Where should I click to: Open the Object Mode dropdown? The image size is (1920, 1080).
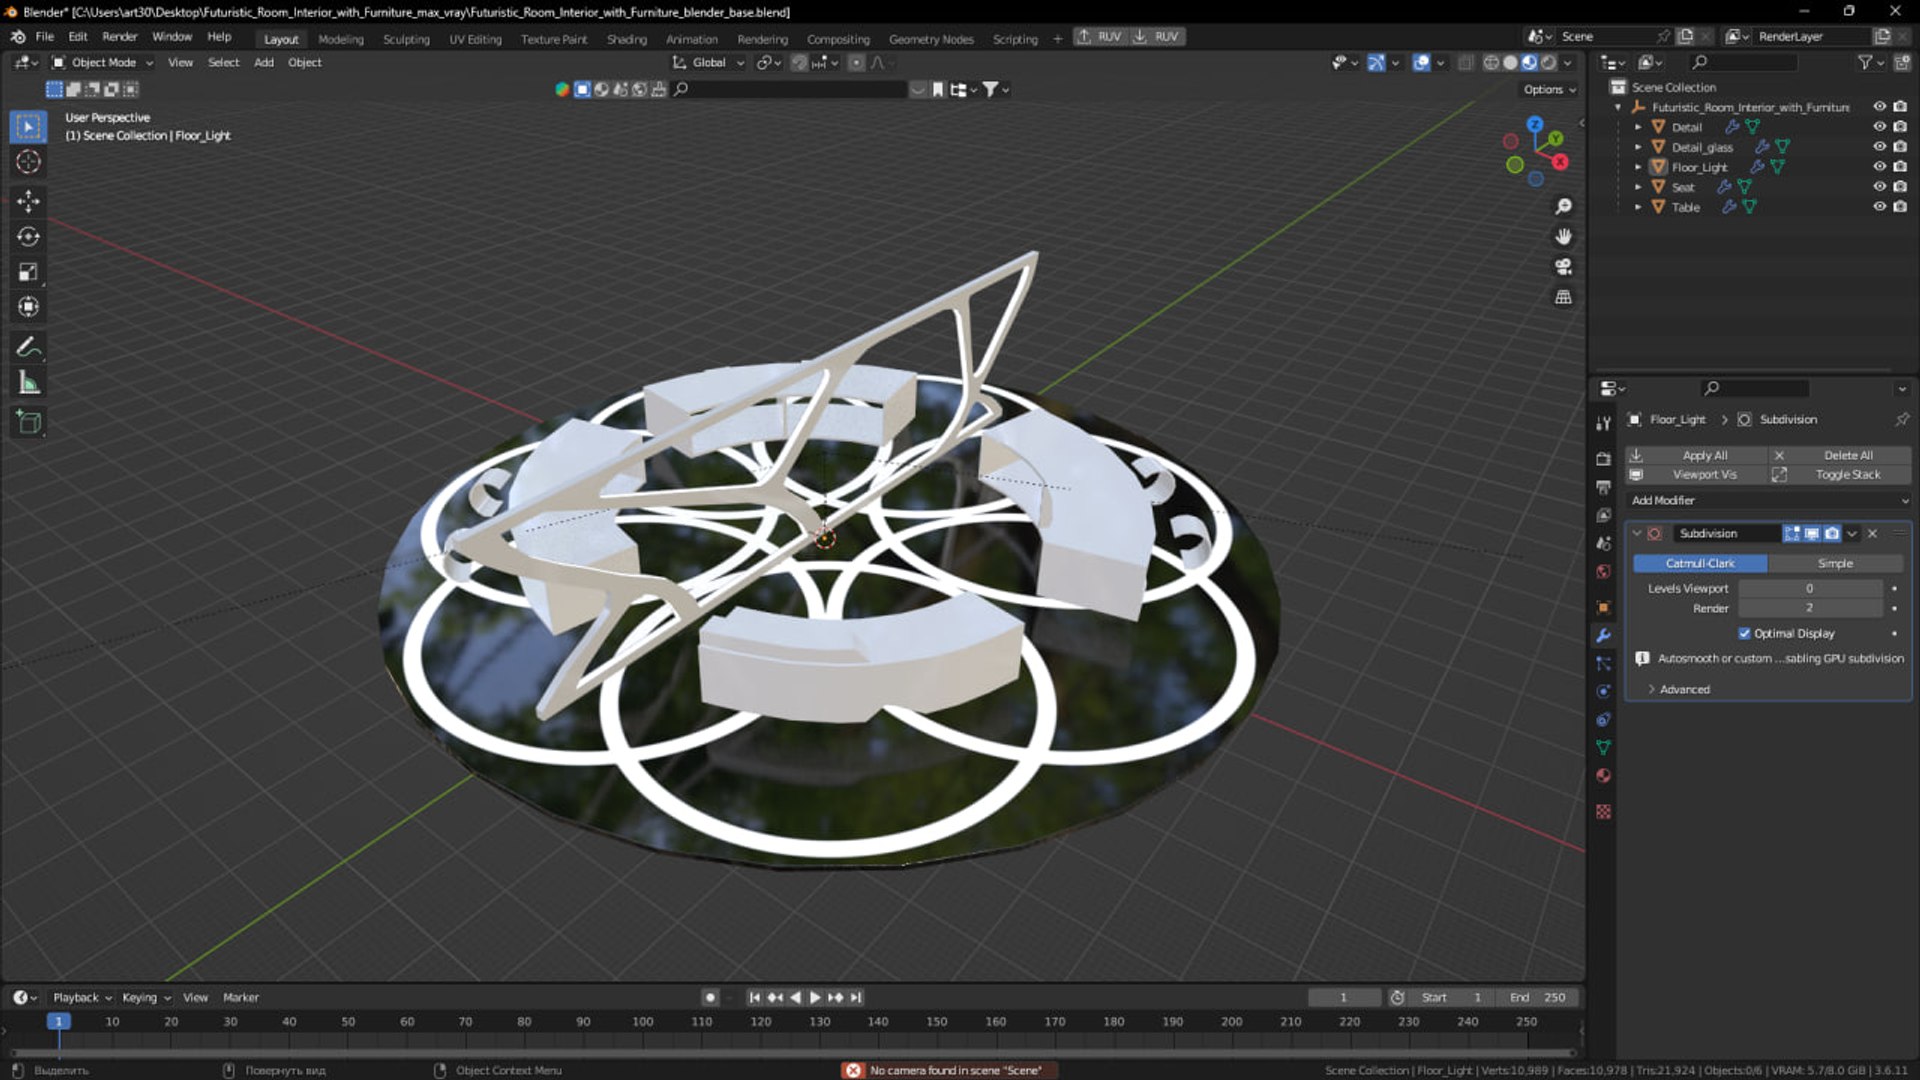(102, 62)
